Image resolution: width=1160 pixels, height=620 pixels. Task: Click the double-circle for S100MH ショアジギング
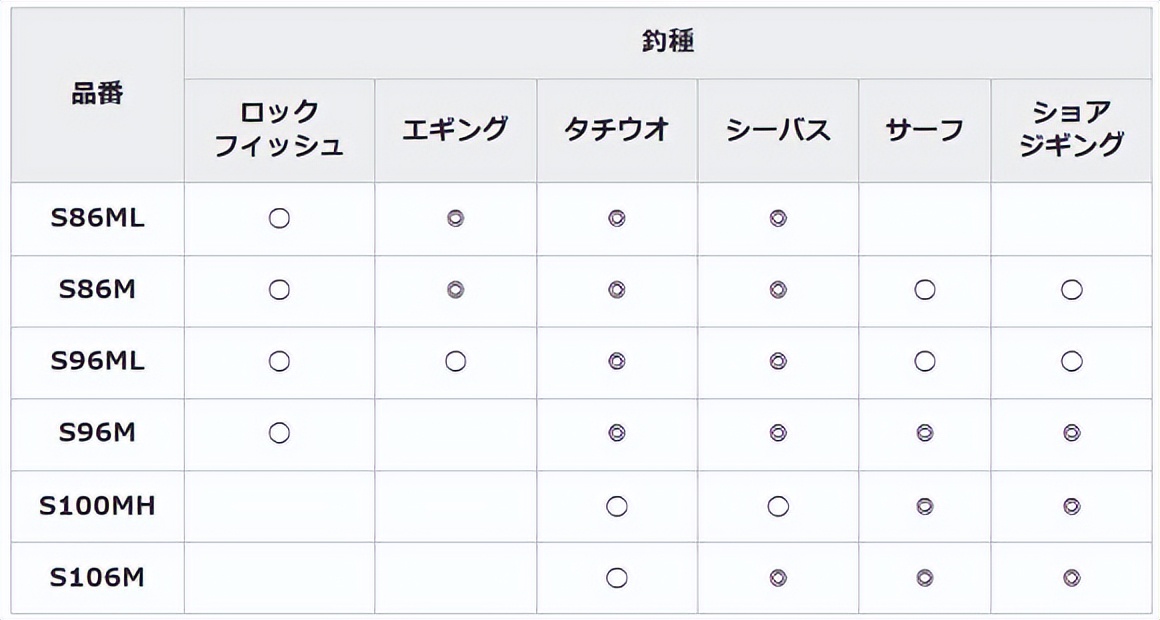pyautogui.click(x=1071, y=506)
